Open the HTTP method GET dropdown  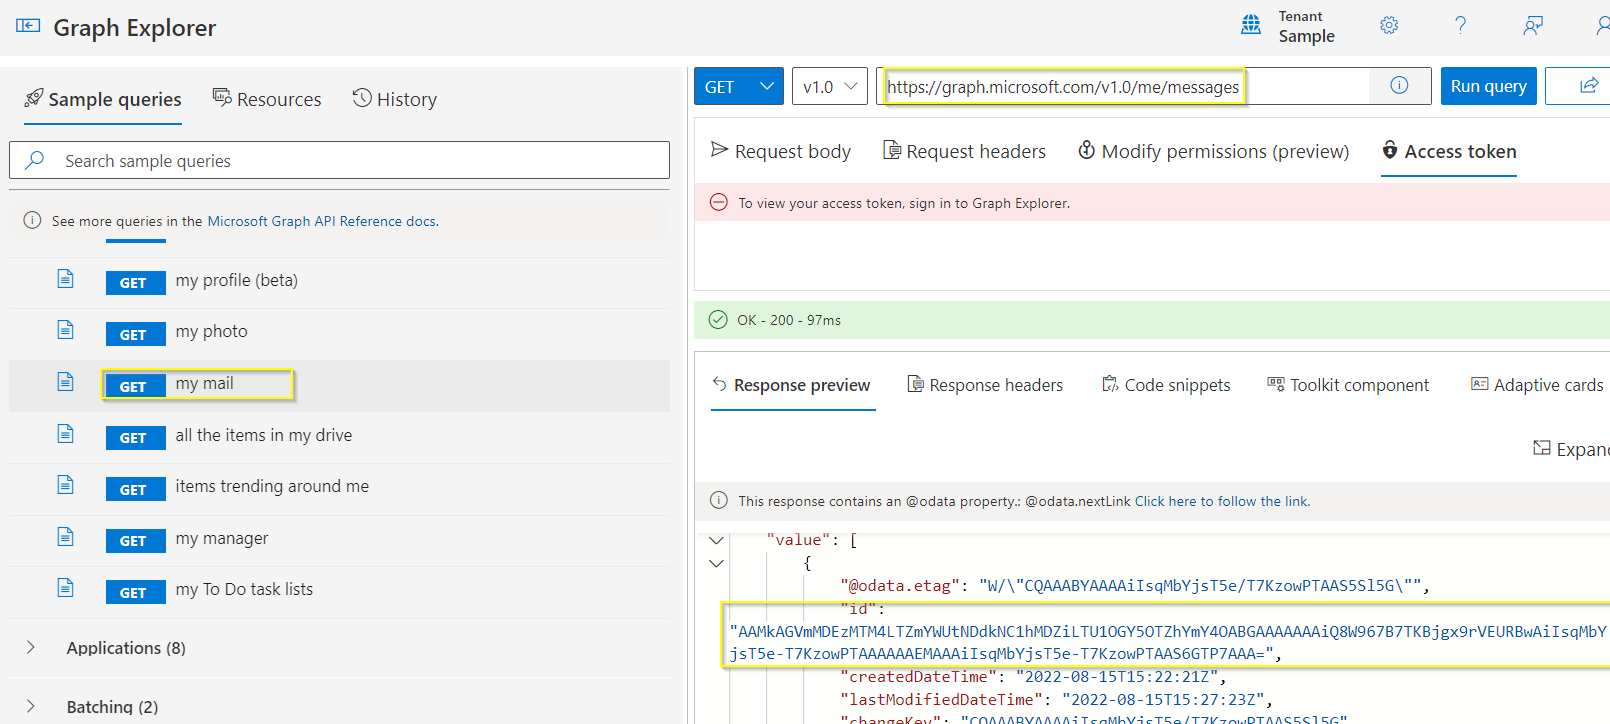[739, 86]
